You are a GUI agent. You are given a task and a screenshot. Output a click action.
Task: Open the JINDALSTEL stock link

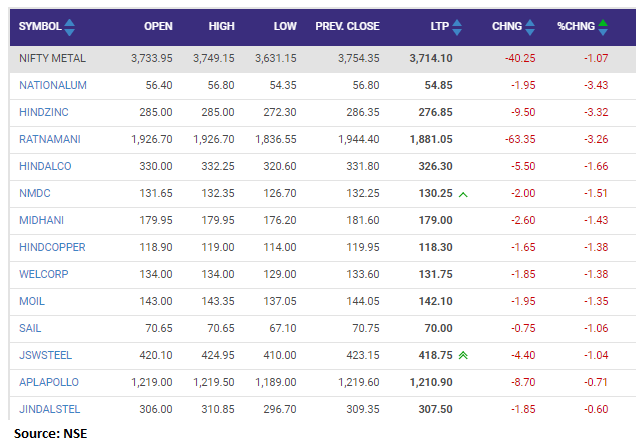tap(49, 409)
